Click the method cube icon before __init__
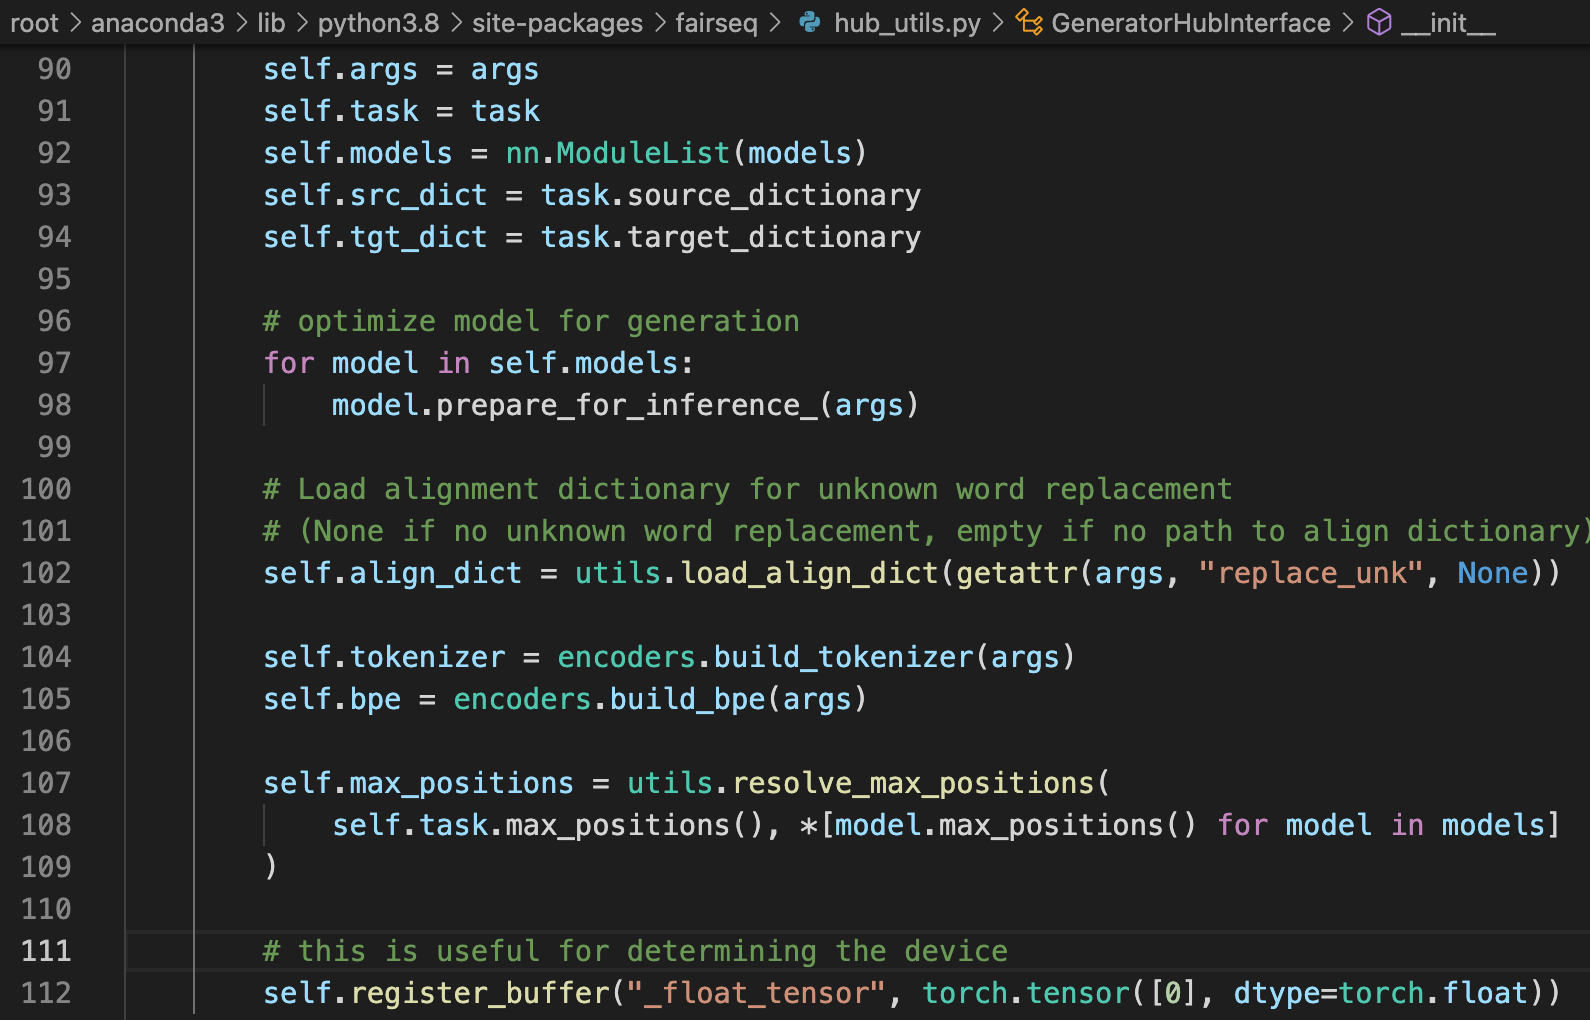Screen dimensions: 1590x1020 [x=1379, y=22]
